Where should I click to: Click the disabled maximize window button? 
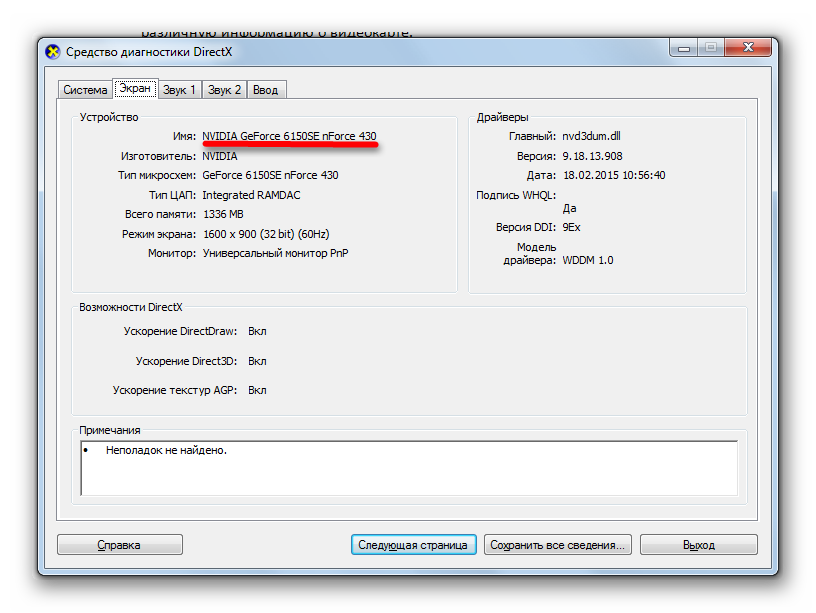coord(711,47)
